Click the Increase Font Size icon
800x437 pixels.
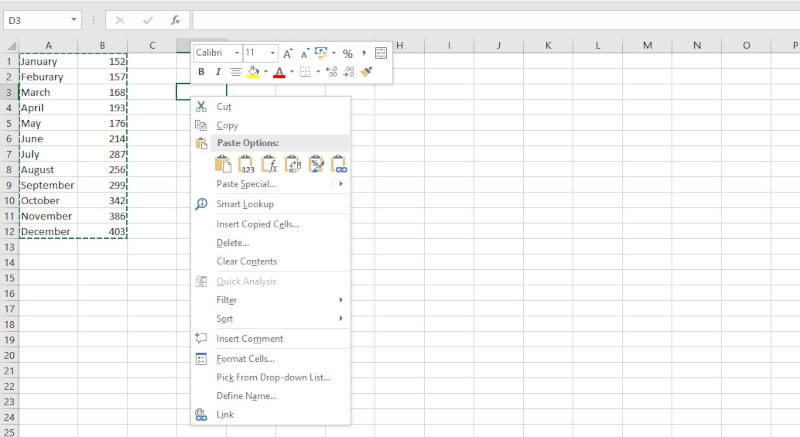click(287, 53)
